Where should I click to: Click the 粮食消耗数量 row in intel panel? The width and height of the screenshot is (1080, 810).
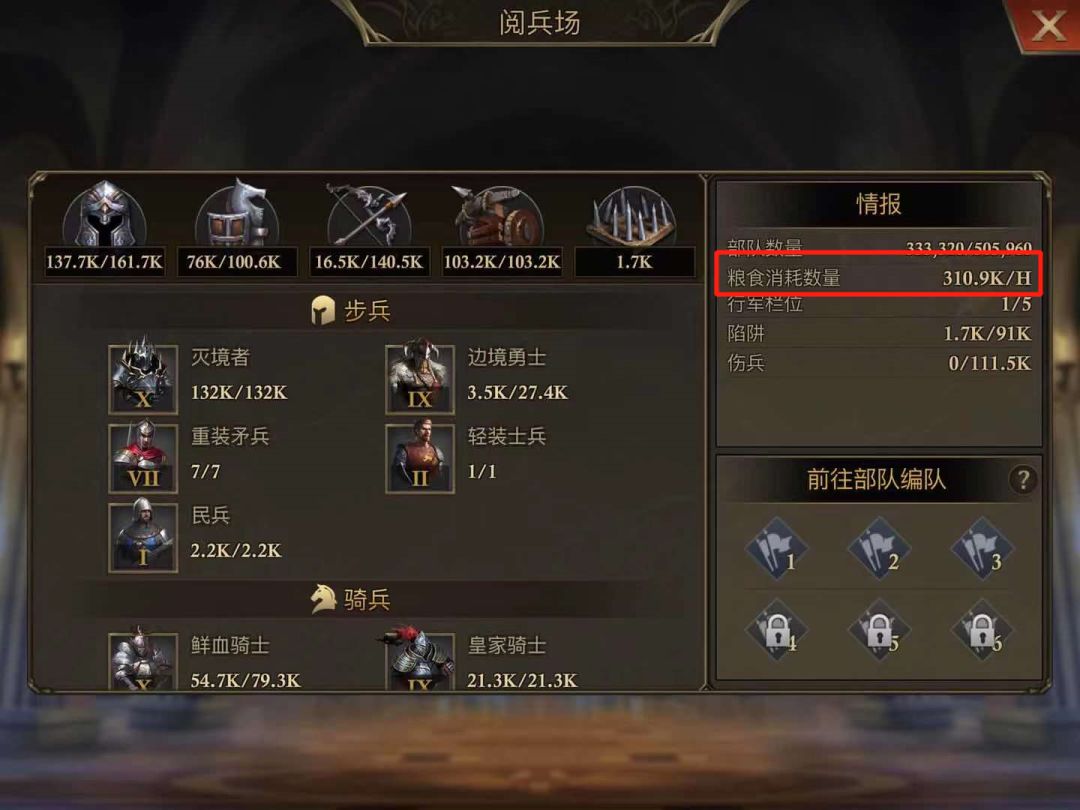(x=879, y=278)
